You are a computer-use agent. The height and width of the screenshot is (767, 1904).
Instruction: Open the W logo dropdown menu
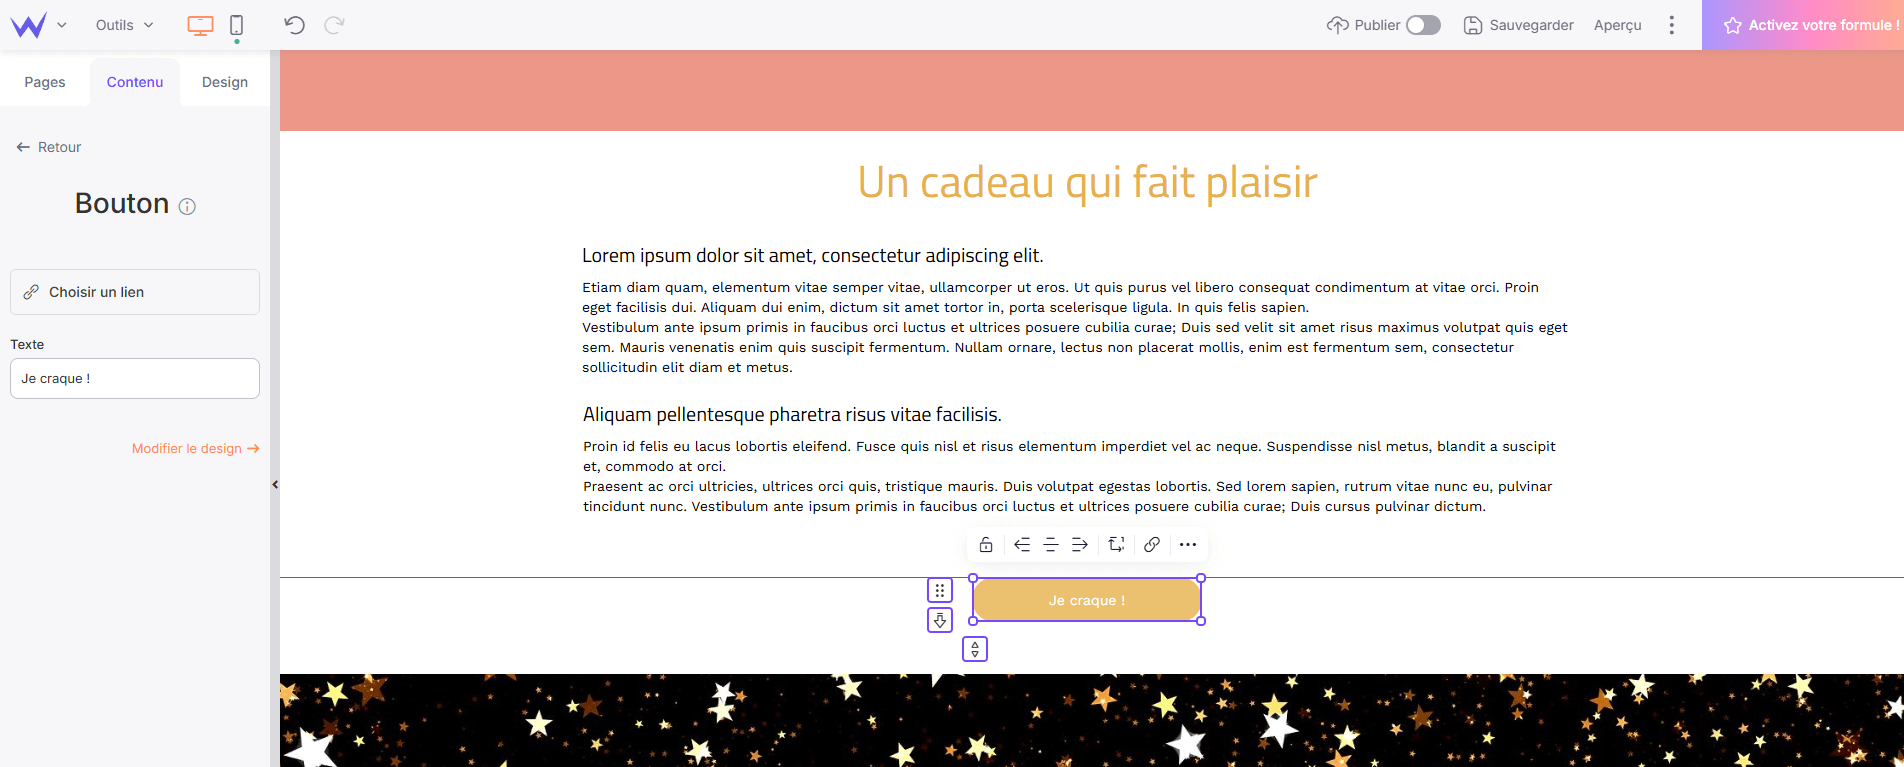point(38,25)
